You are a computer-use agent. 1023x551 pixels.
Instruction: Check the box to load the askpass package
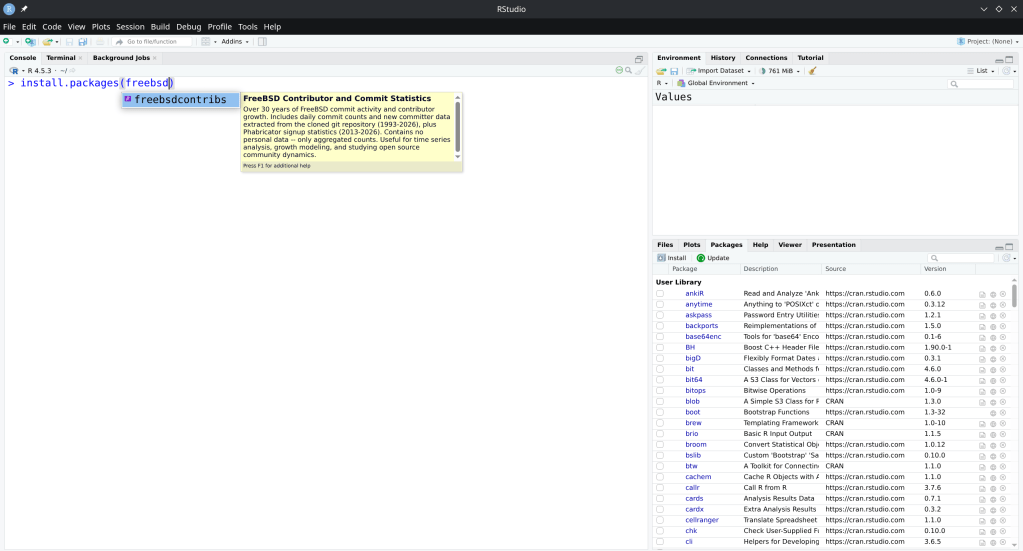point(660,315)
